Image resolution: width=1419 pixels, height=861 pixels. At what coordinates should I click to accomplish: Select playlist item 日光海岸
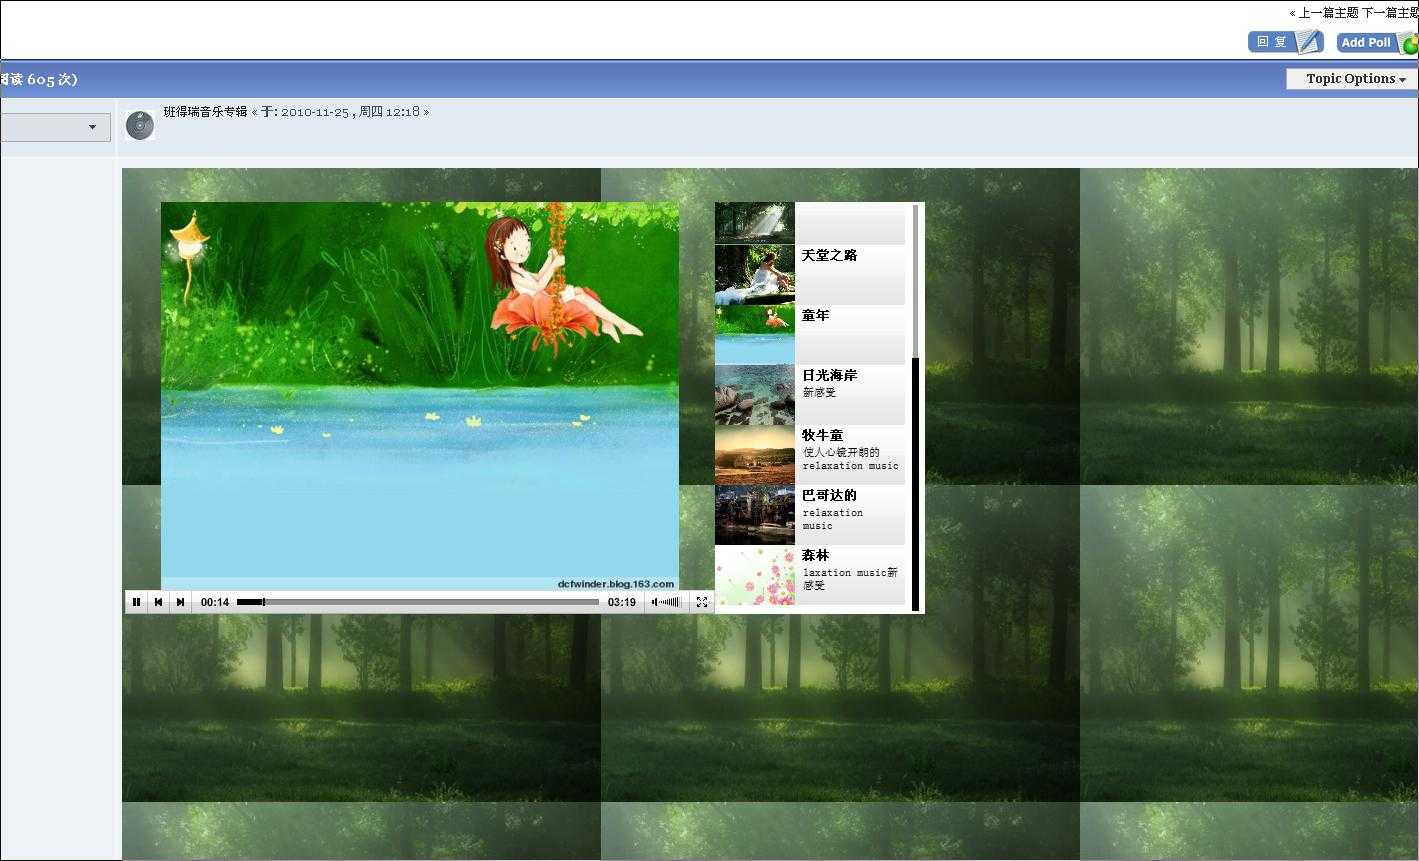(810, 395)
